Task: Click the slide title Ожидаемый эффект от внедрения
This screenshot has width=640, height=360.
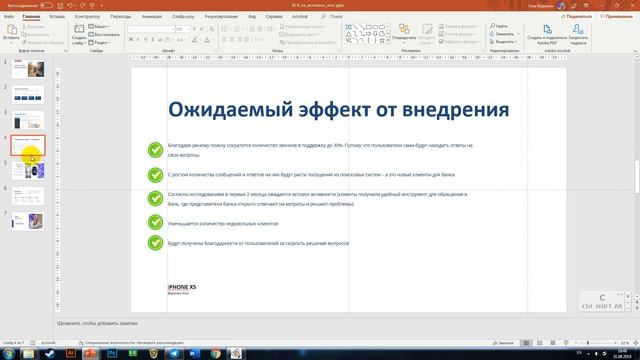Action: click(338, 109)
